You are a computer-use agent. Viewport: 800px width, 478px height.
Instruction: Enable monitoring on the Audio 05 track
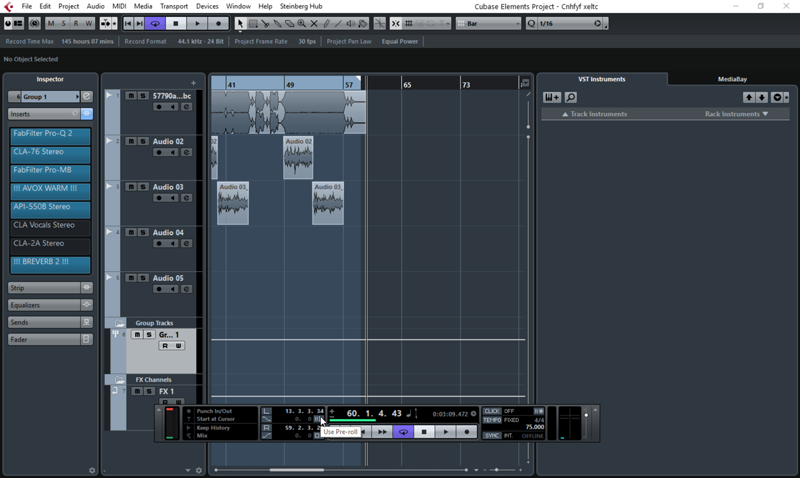coord(171,290)
